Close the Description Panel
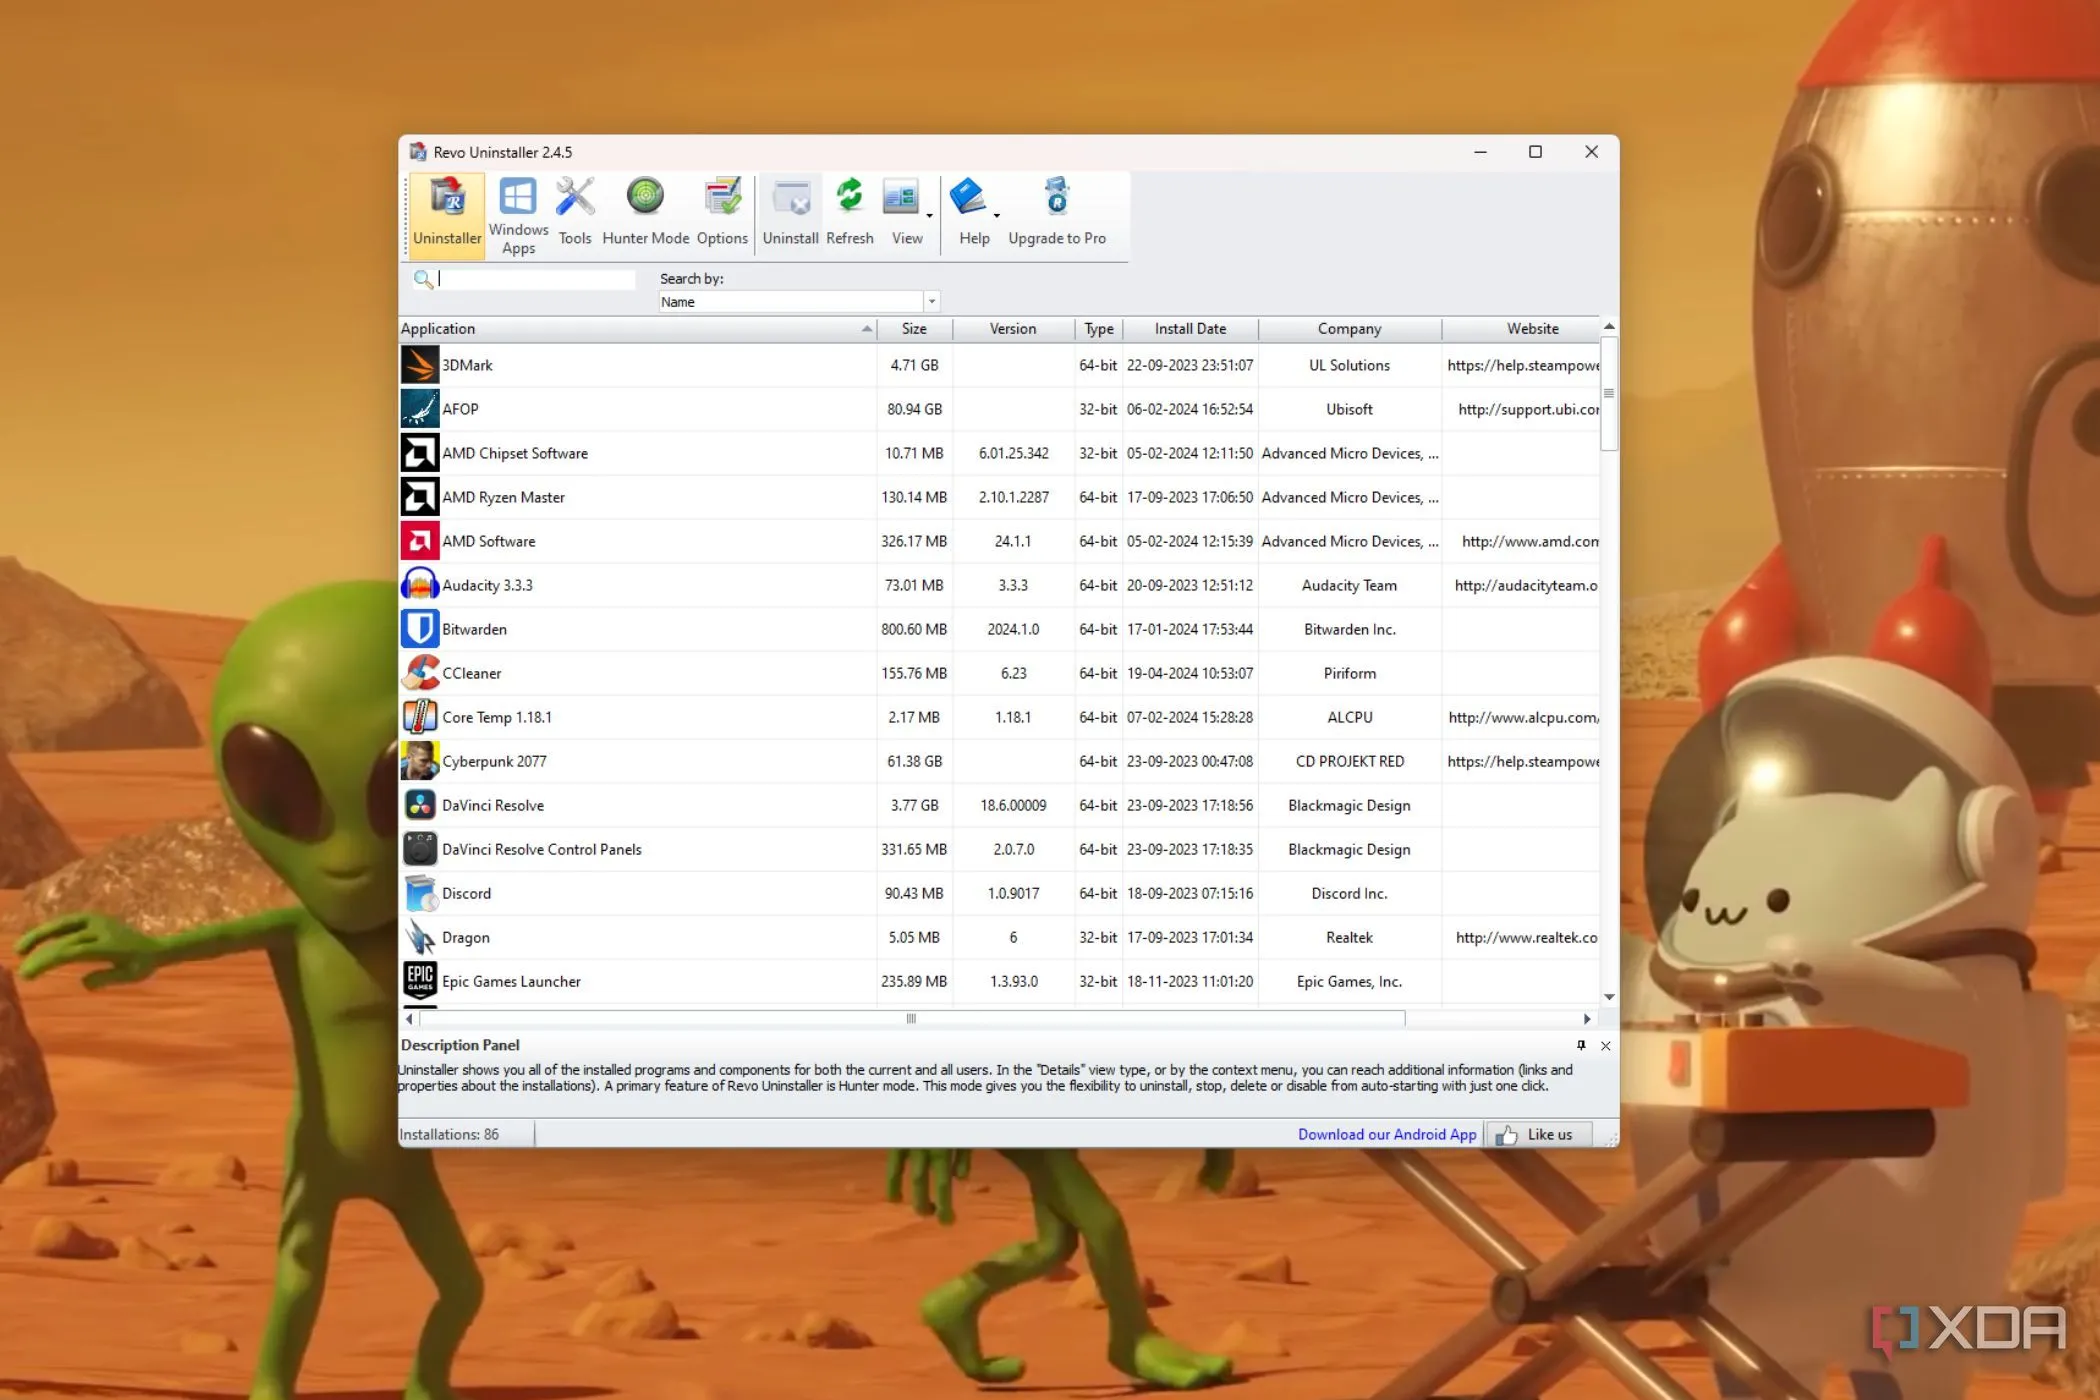The width and height of the screenshot is (2100, 1400). point(1605,1045)
